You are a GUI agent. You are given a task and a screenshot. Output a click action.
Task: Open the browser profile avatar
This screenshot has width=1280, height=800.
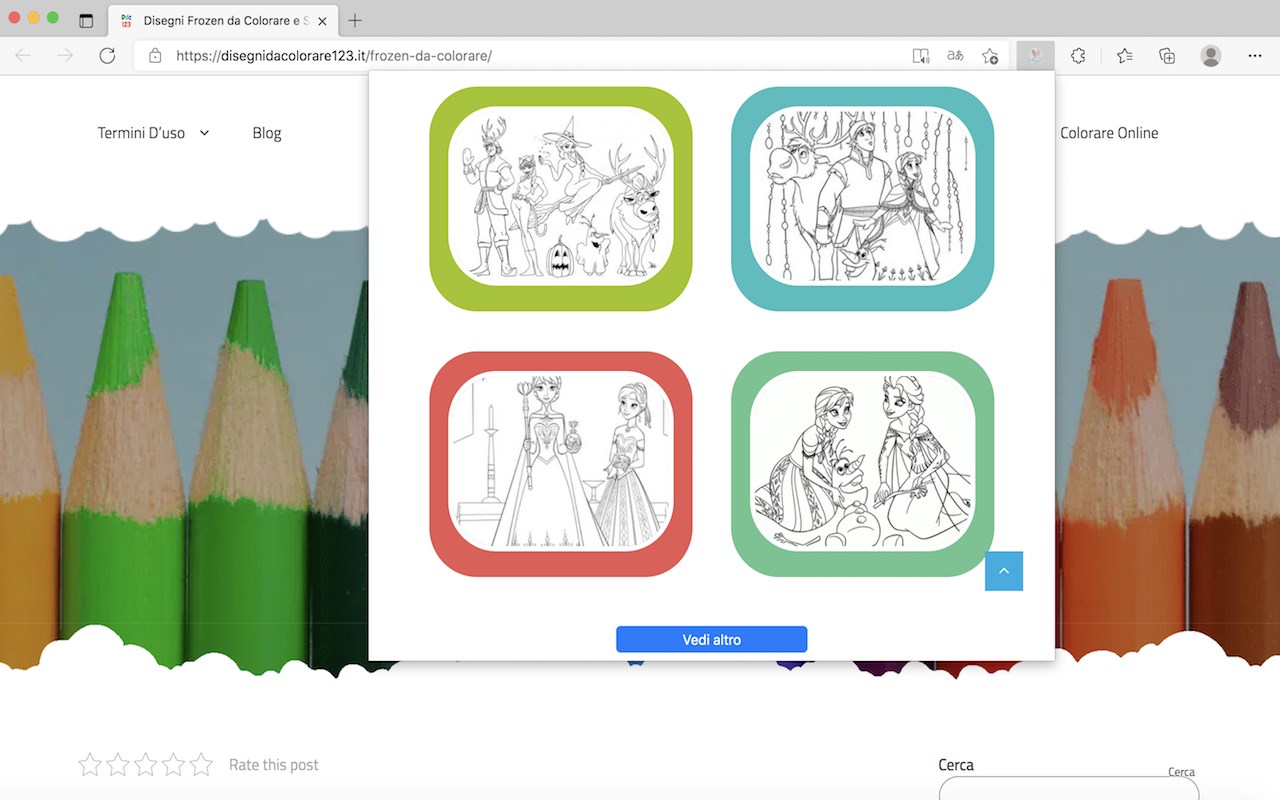(x=1211, y=56)
